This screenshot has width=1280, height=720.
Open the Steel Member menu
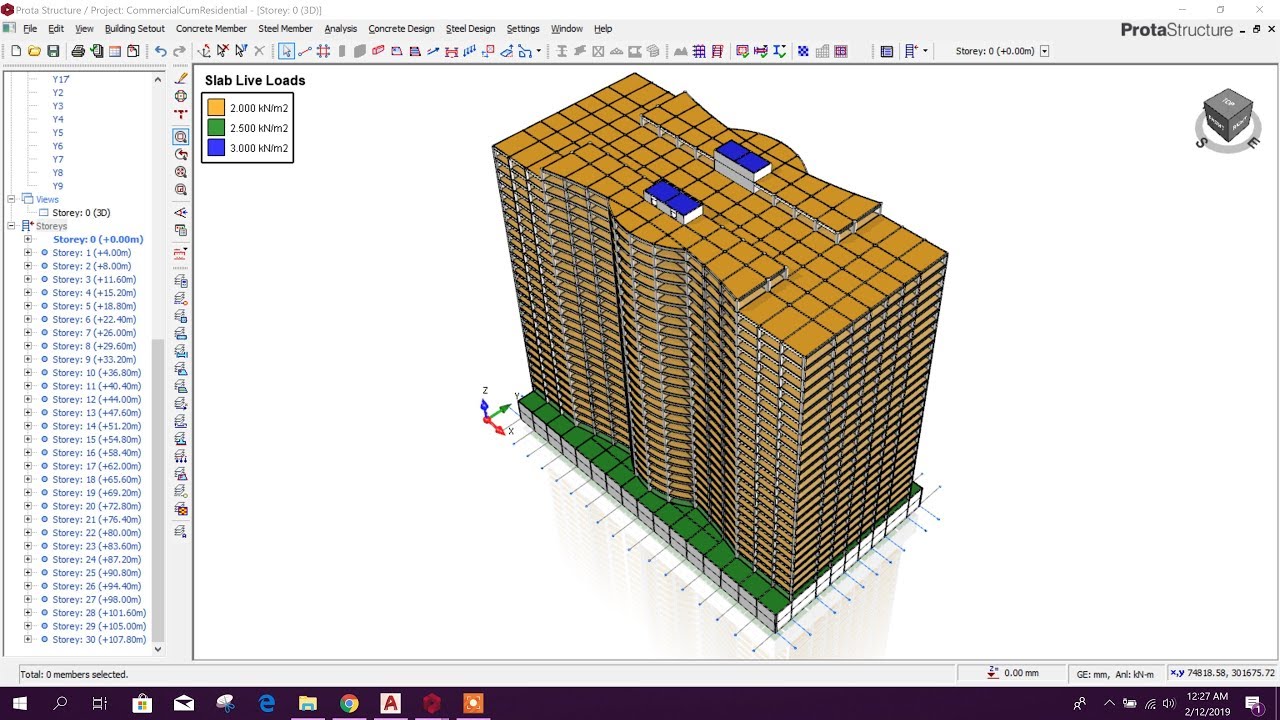285,28
